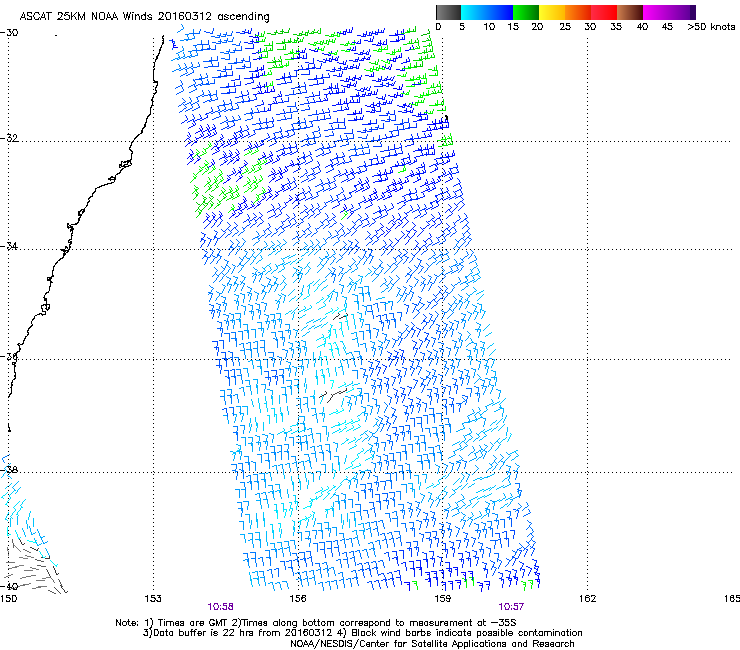Click the '156' longitude axis label

(298, 599)
